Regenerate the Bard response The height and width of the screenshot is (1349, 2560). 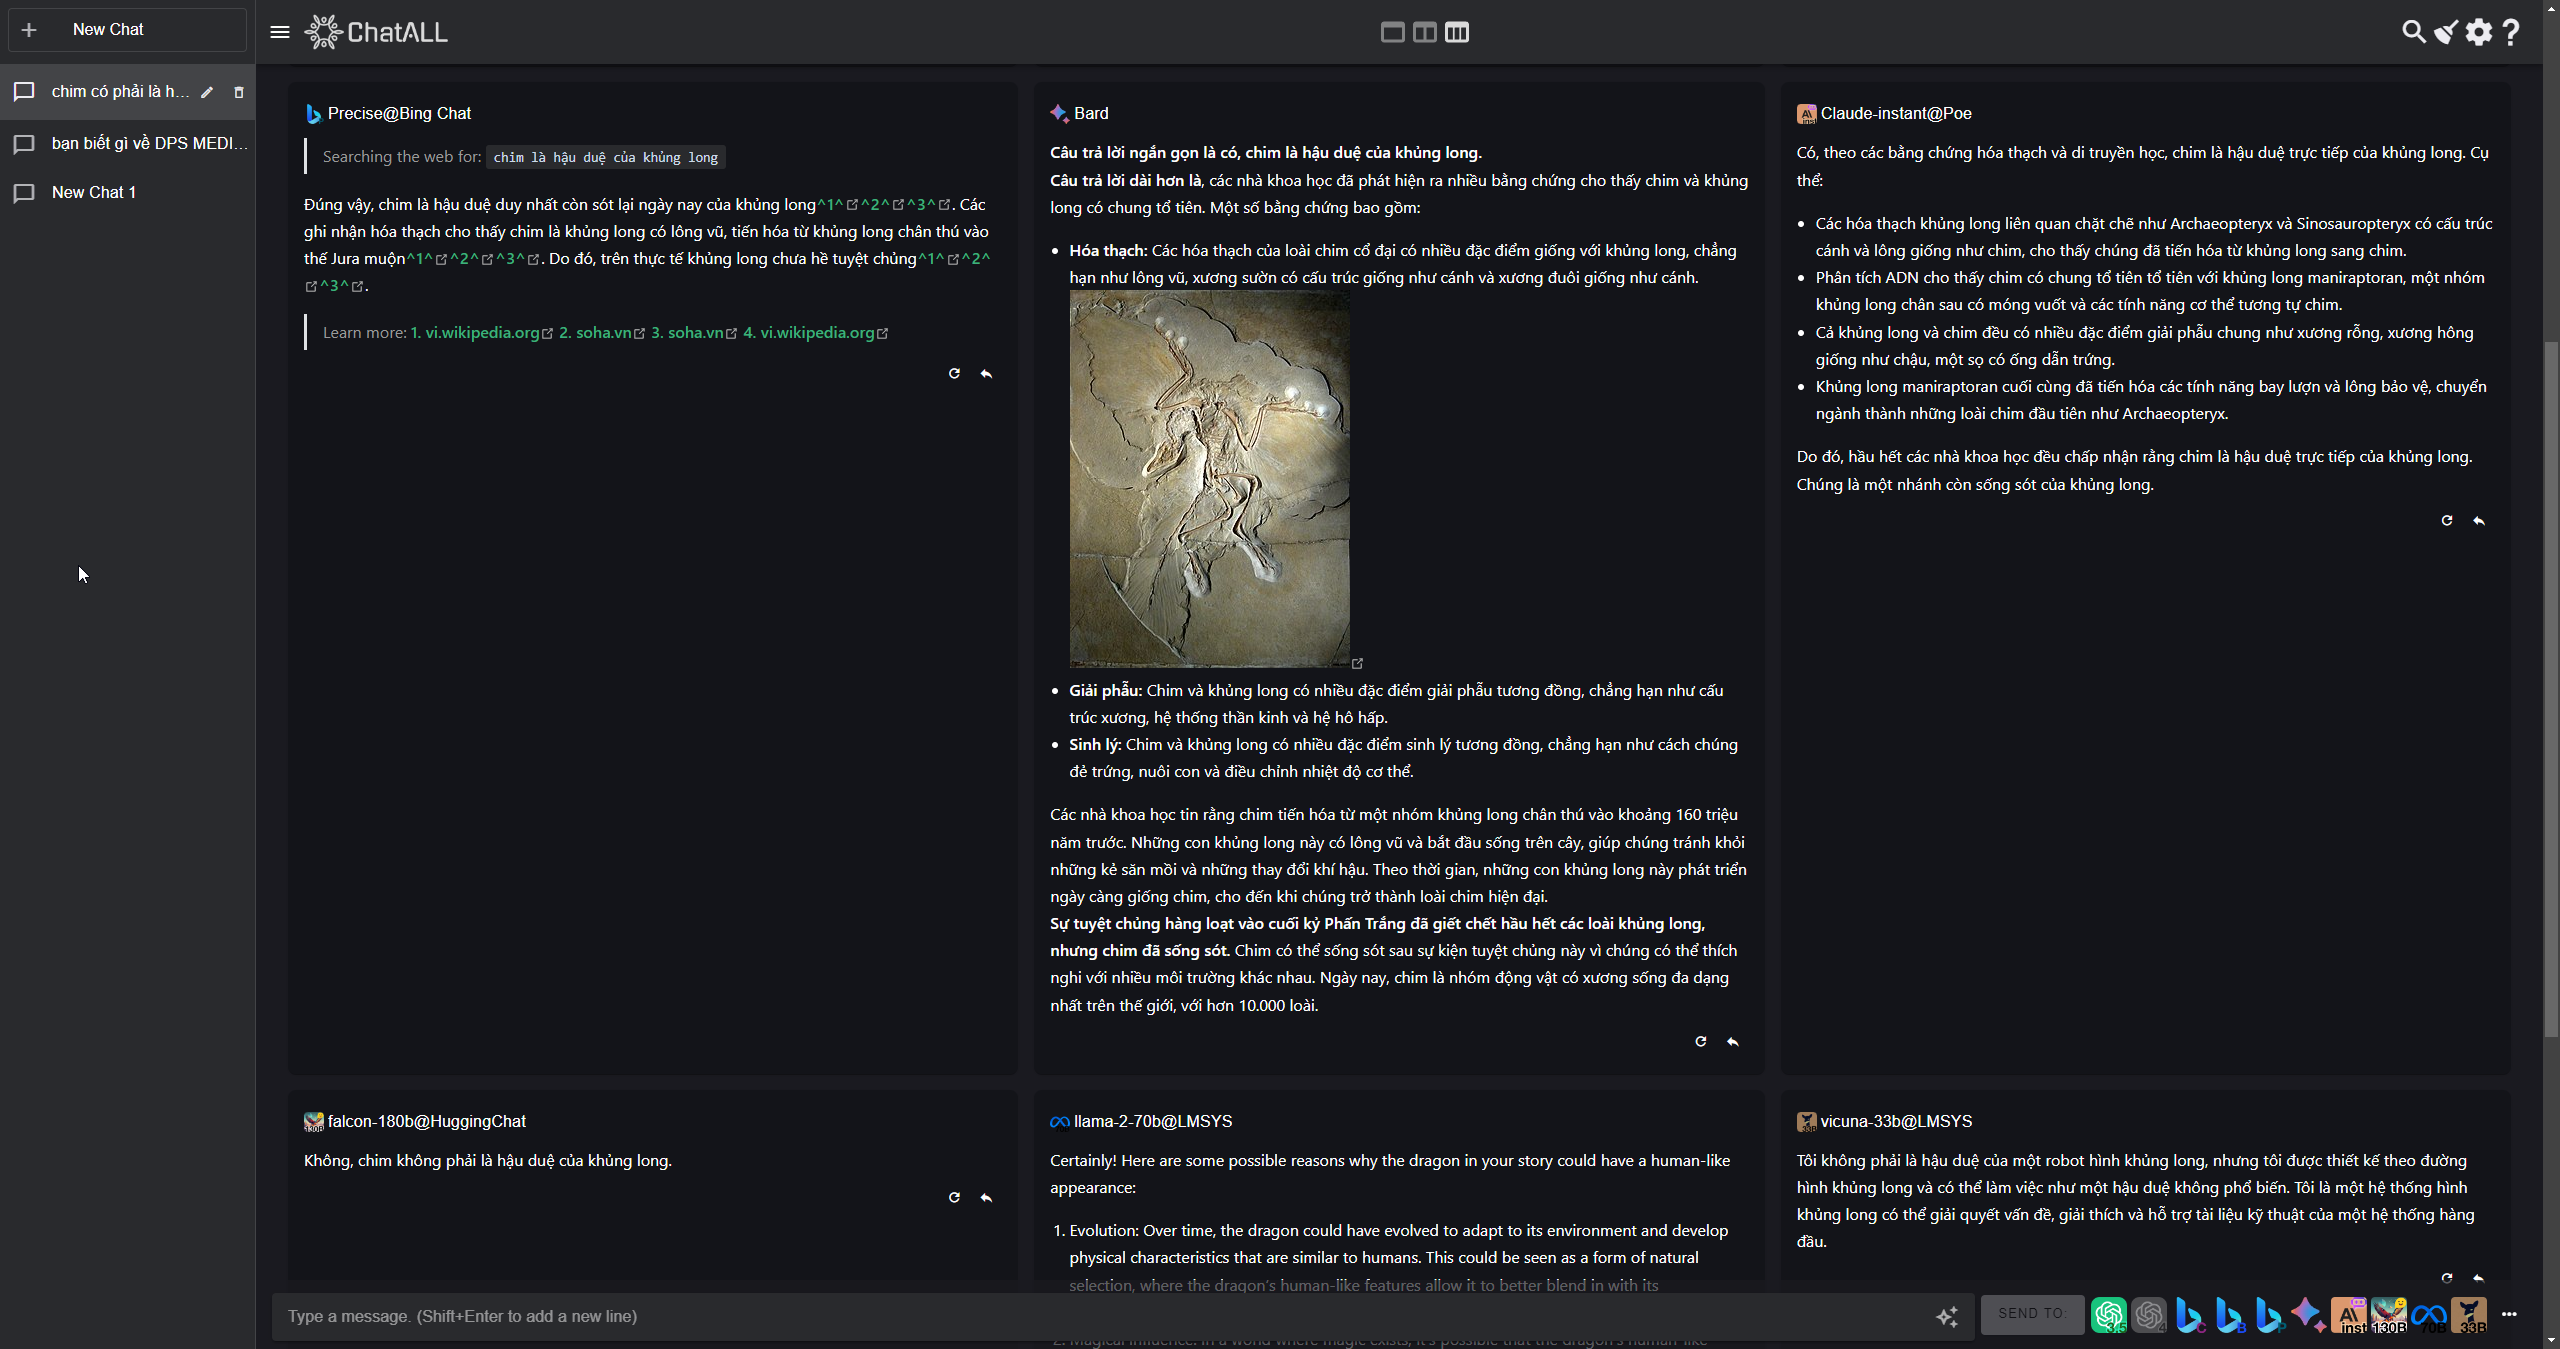[1700, 1041]
